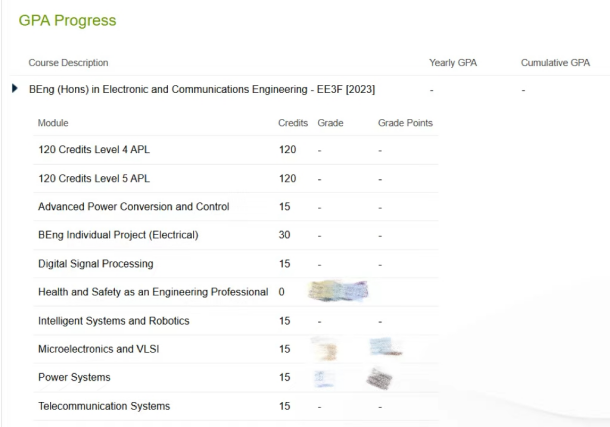Image resolution: width=610 pixels, height=427 pixels.
Task: Click the Credits column header
Action: click(292, 122)
